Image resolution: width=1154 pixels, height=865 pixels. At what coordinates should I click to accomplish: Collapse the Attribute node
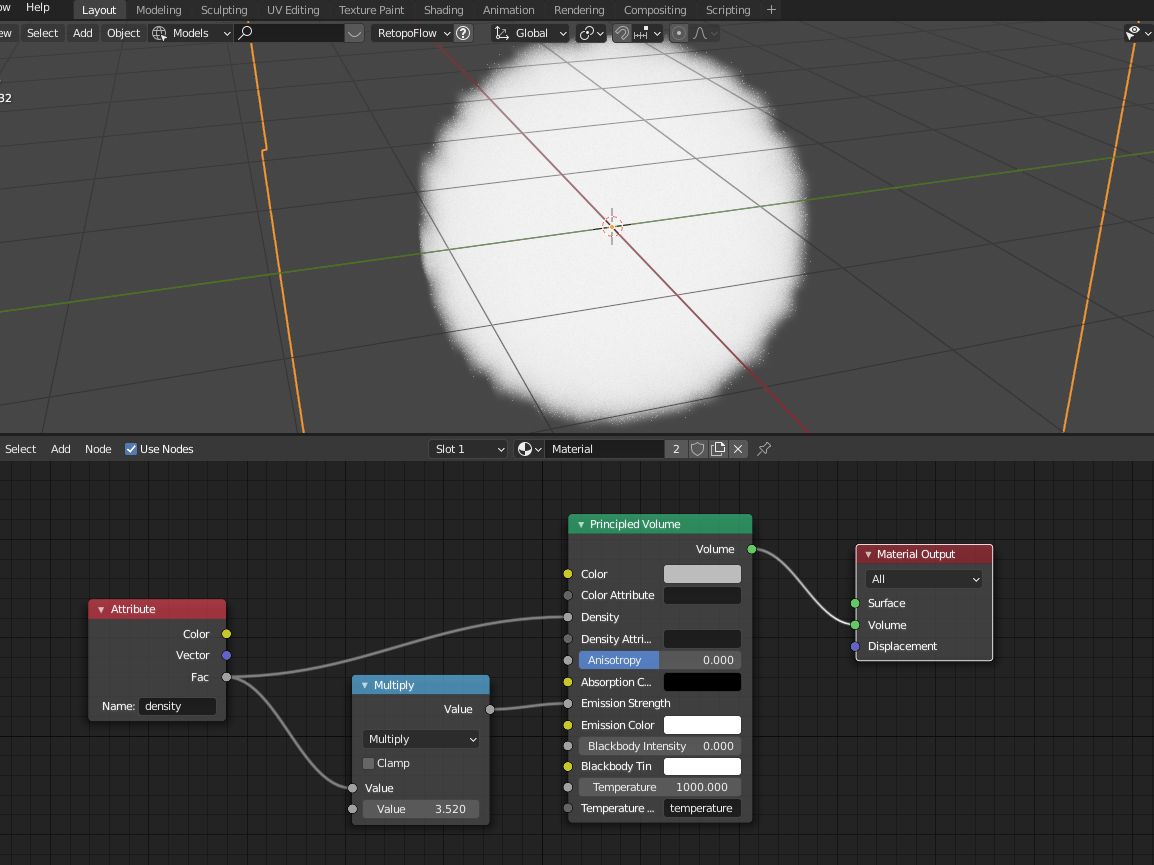(x=101, y=610)
